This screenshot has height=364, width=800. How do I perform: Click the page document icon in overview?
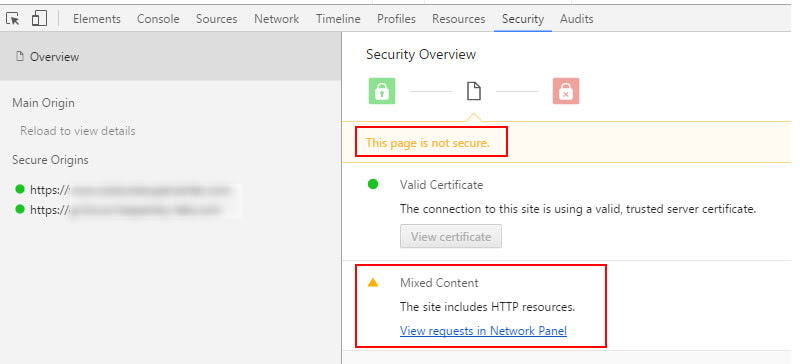pyautogui.click(x=474, y=91)
